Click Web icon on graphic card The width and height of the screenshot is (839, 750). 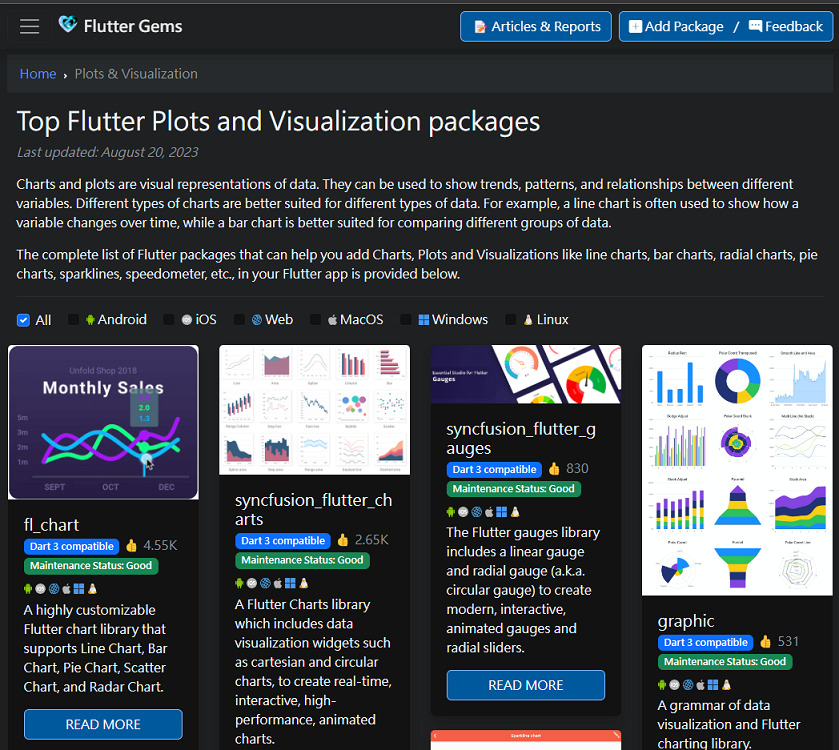[x=688, y=685]
